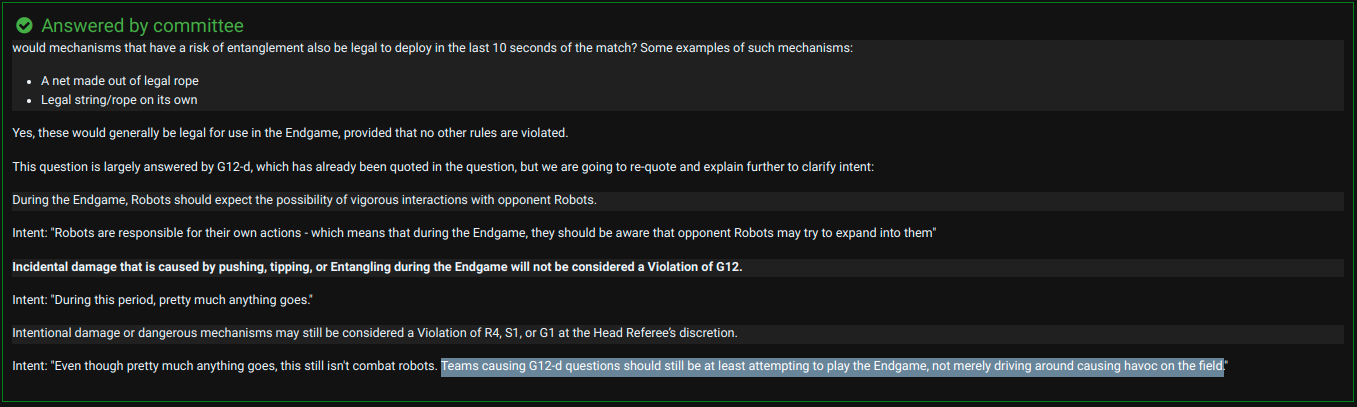Click the highlighted 'Teams causing G12-d questions' sentence
The image size is (1357, 407).
[832, 366]
